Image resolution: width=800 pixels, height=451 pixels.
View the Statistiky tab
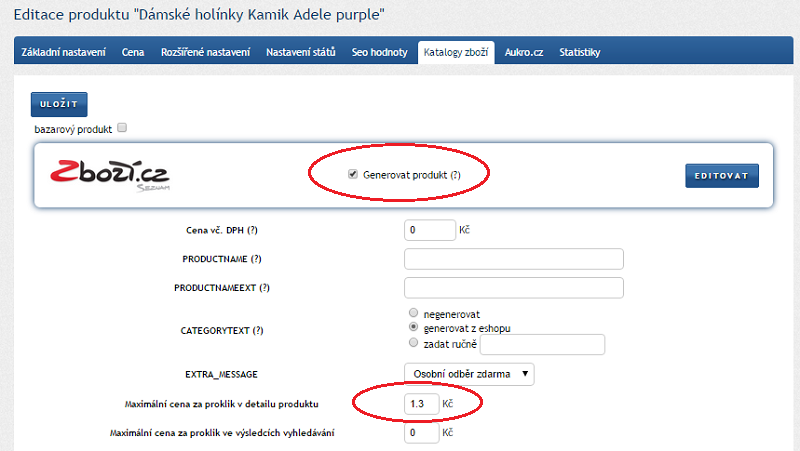click(580, 52)
